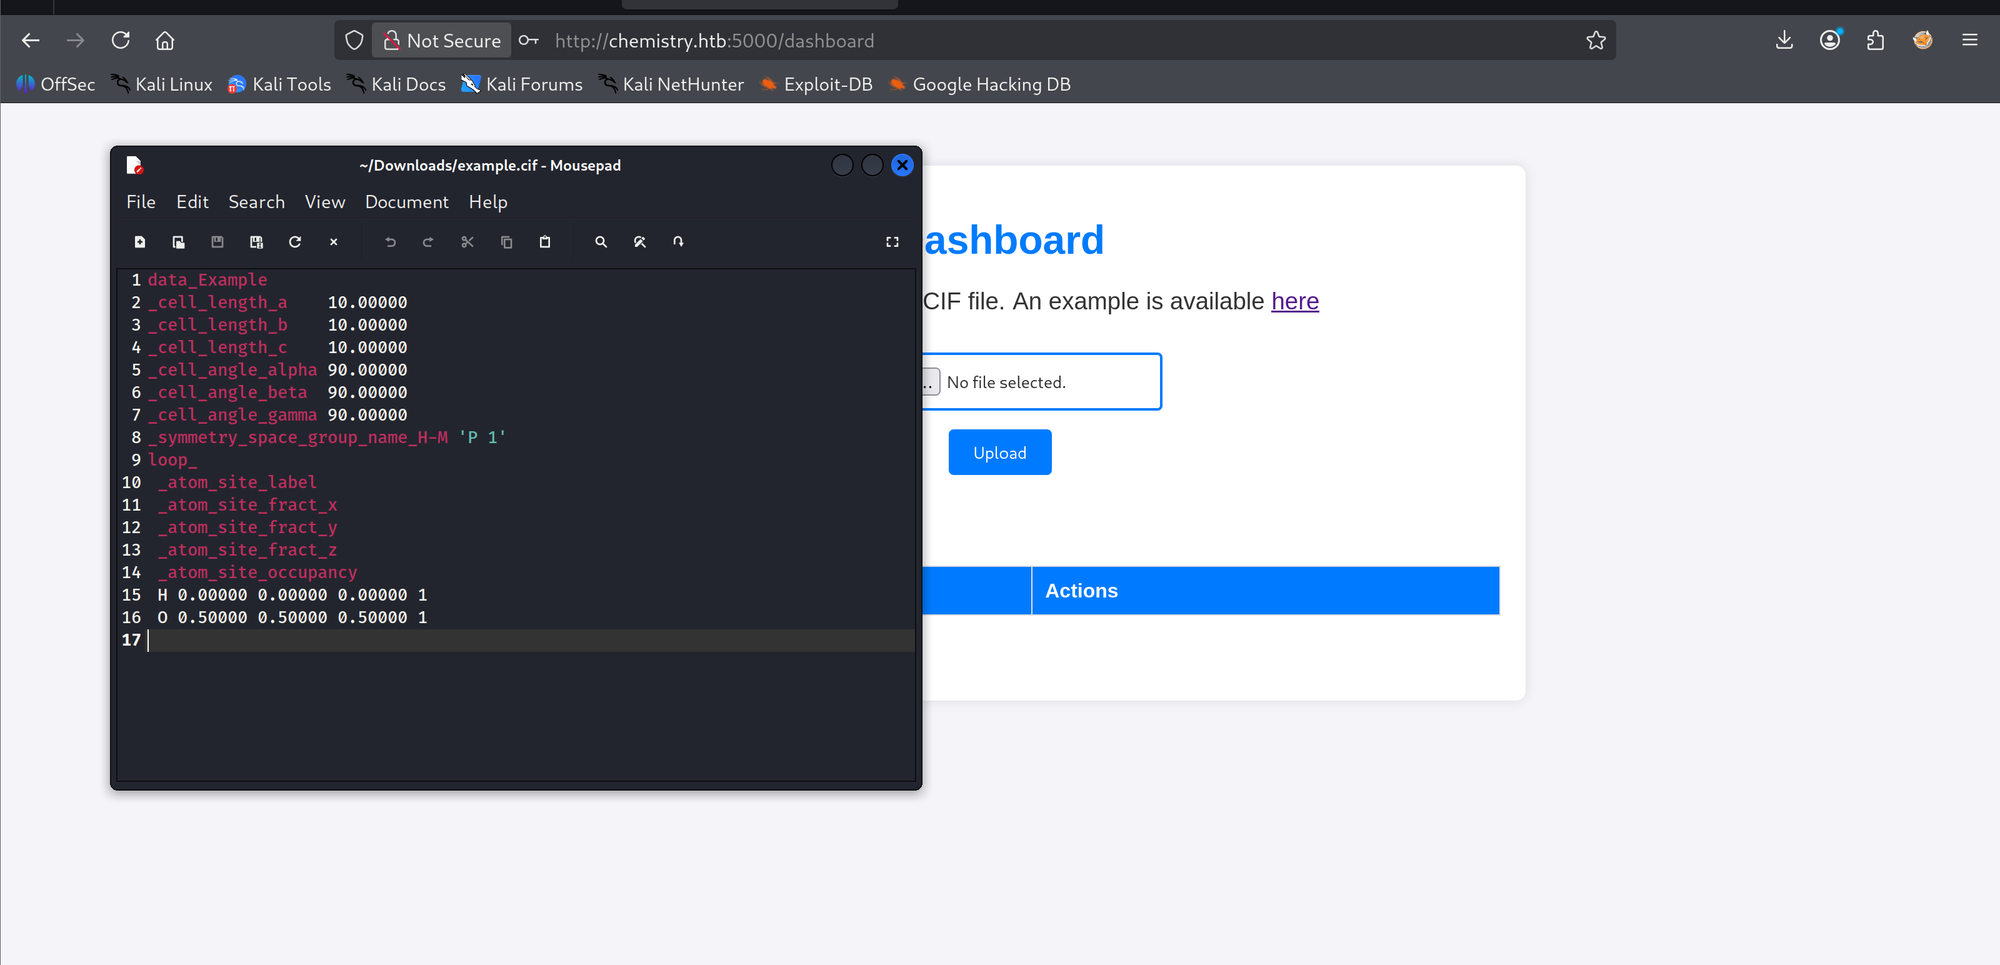The width and height of the screenshot is (2000, 965).
Task: Toggle fullscreen in Mousepad toolbar
Action: pos(892,242)
